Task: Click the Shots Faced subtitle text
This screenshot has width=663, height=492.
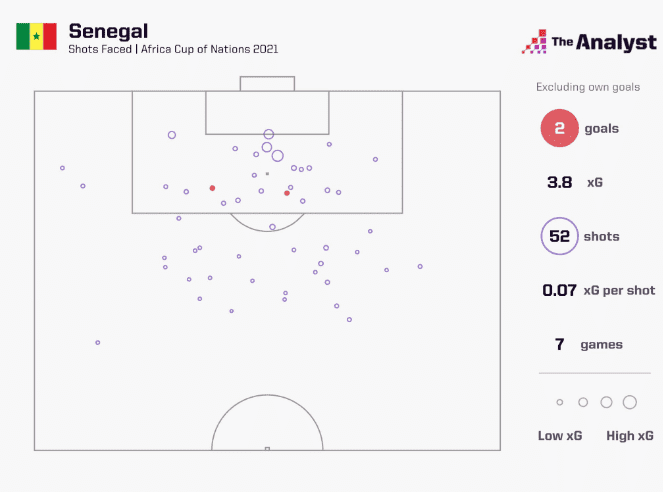Action: (173, 48)
